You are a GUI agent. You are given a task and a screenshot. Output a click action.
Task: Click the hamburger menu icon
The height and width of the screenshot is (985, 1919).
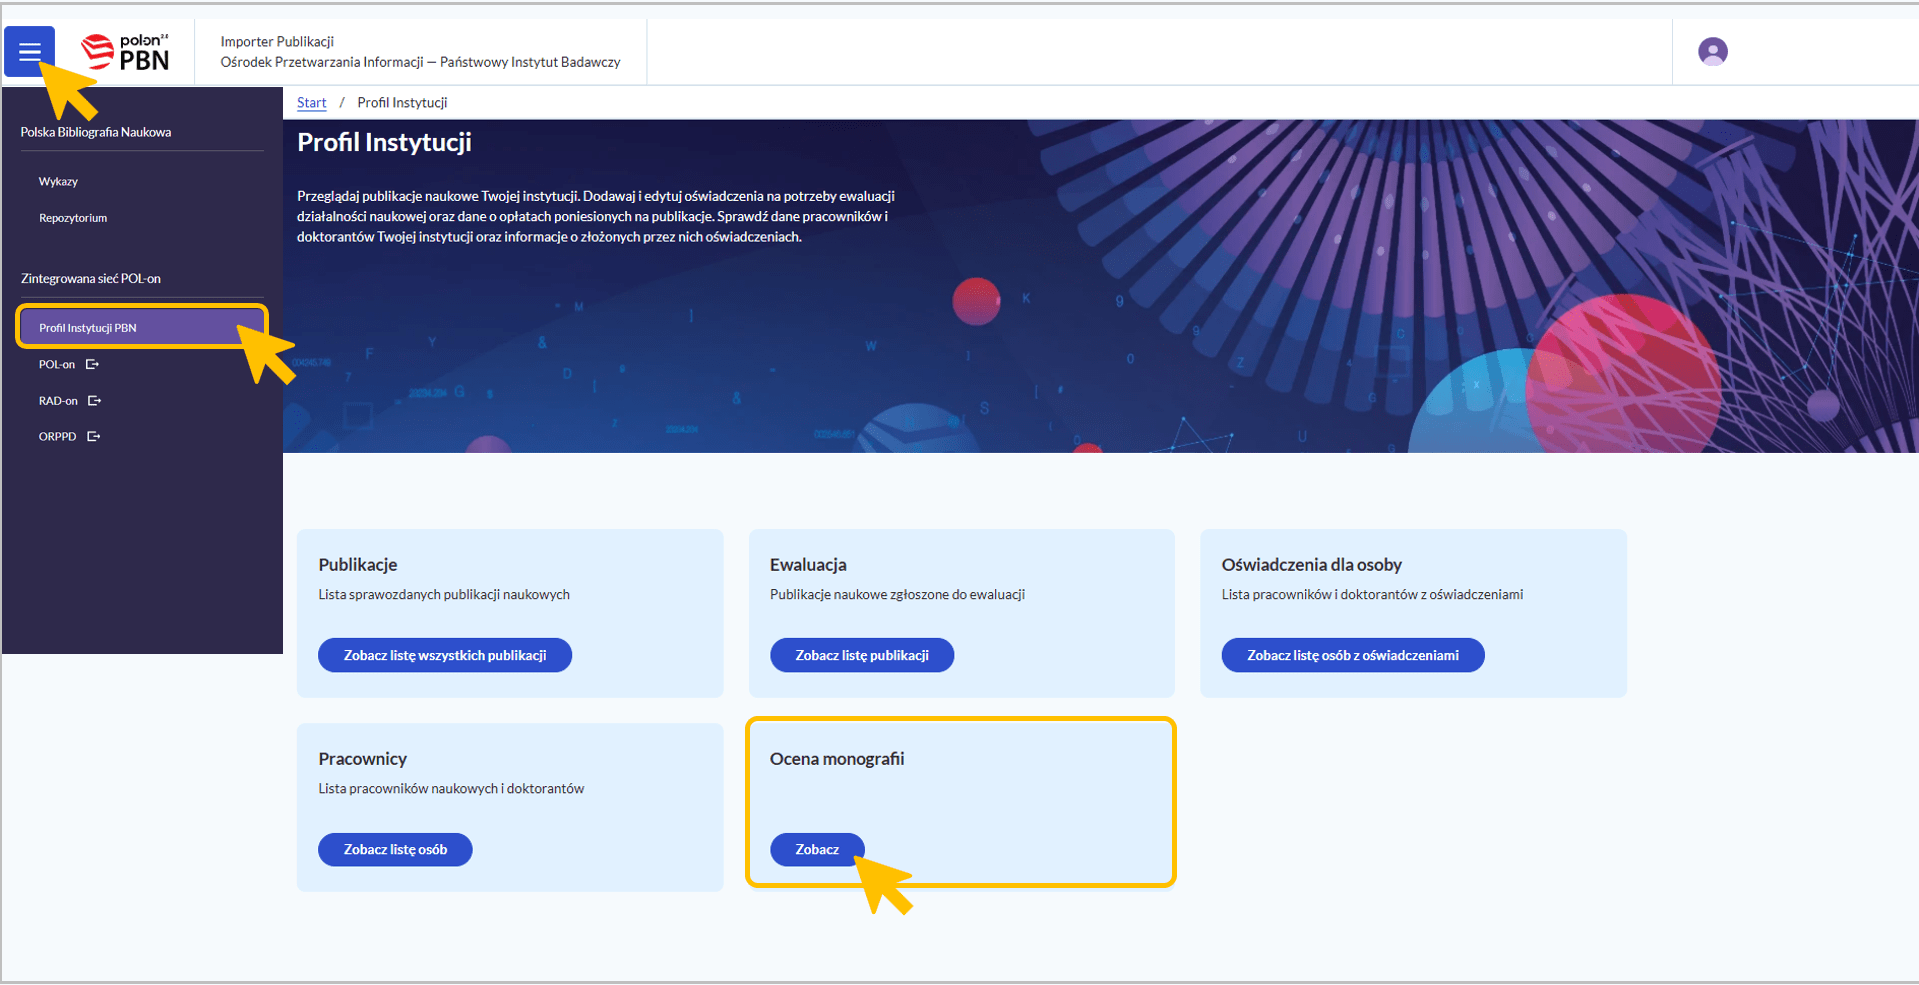(29, 51)
